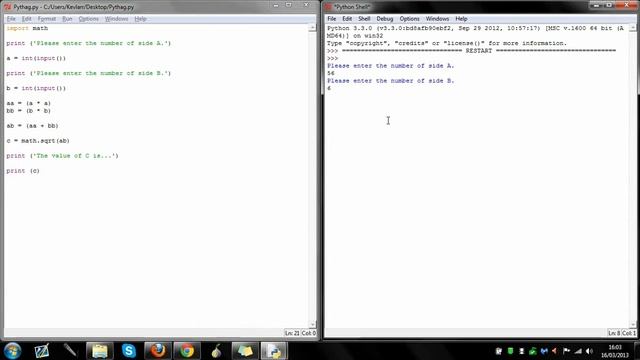Open the stylus pen taskbar icon
This screenshot has height=360, width=640.
pos(70,351)
